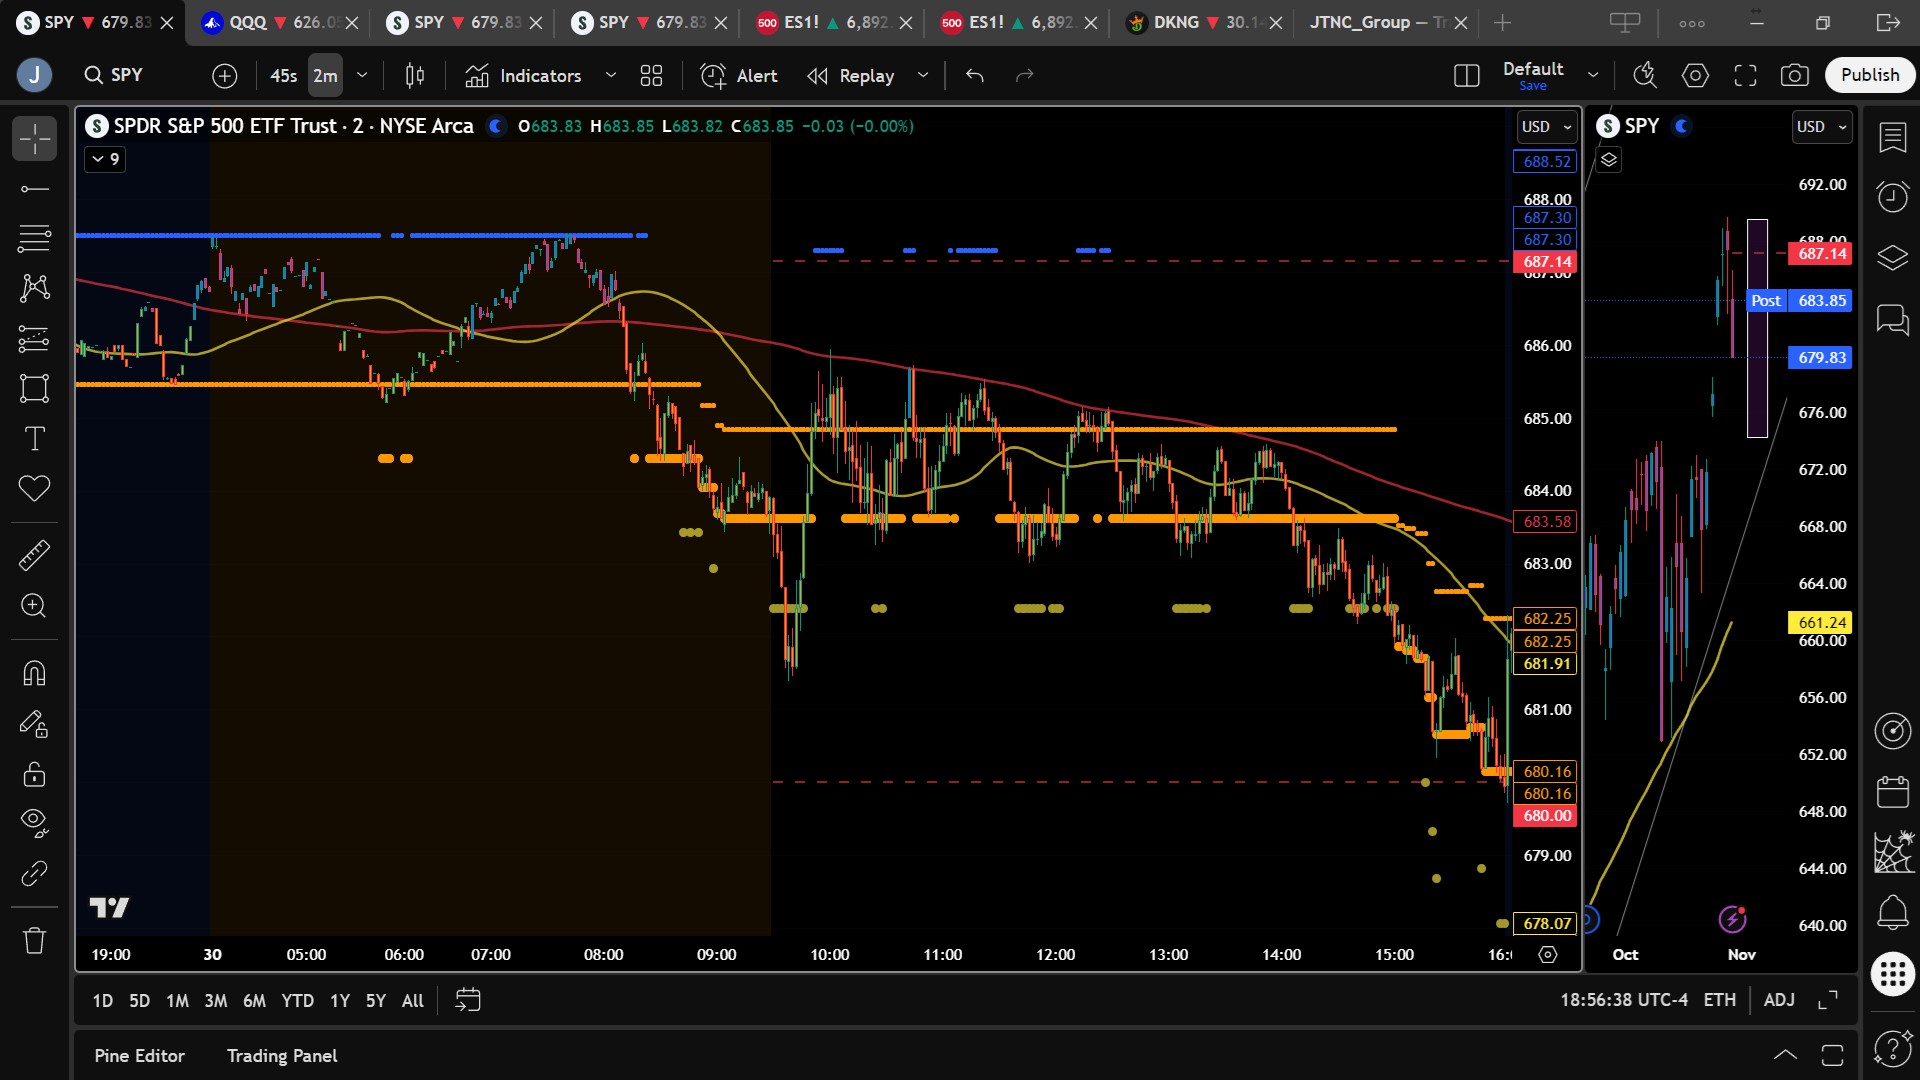The width and height of the screenshot is (1920, 1080).
Task: Open the Alert creation dialog
Action: [x=739, y=75]
